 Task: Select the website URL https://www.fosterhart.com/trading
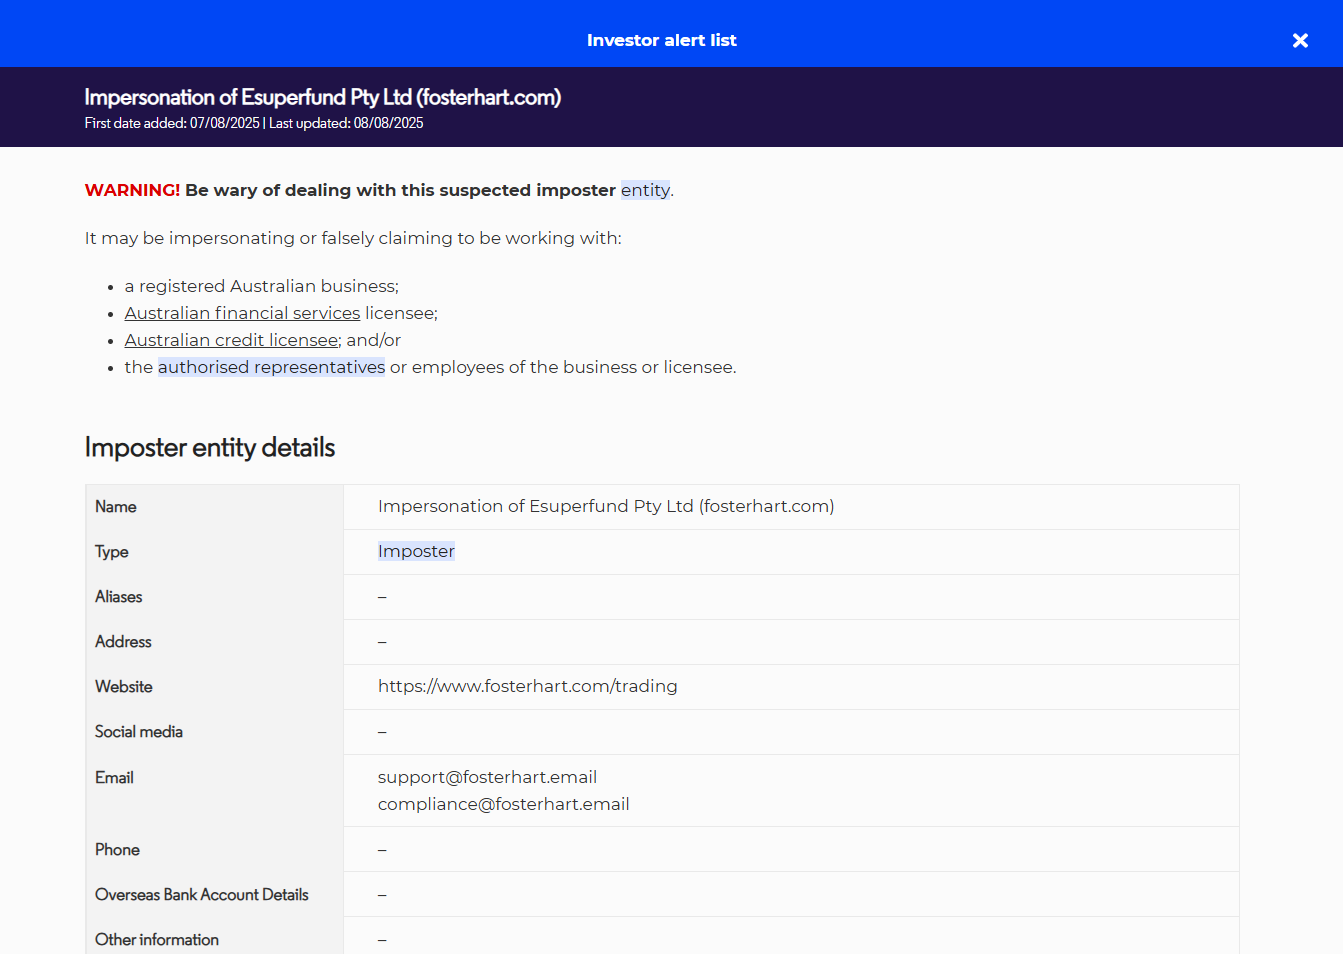tap(528, 686)
